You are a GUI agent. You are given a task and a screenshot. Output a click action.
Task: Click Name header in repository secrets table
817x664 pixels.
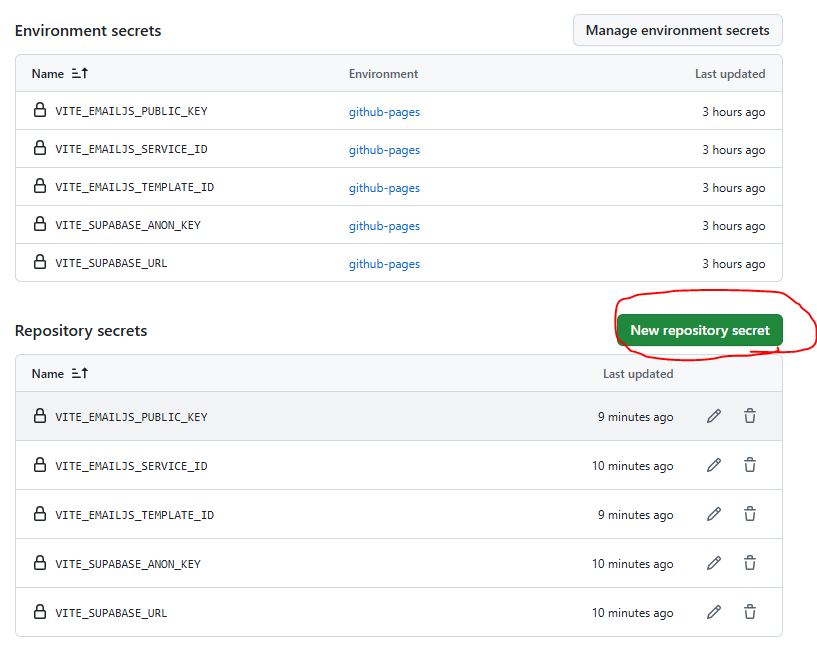point(47,374)
